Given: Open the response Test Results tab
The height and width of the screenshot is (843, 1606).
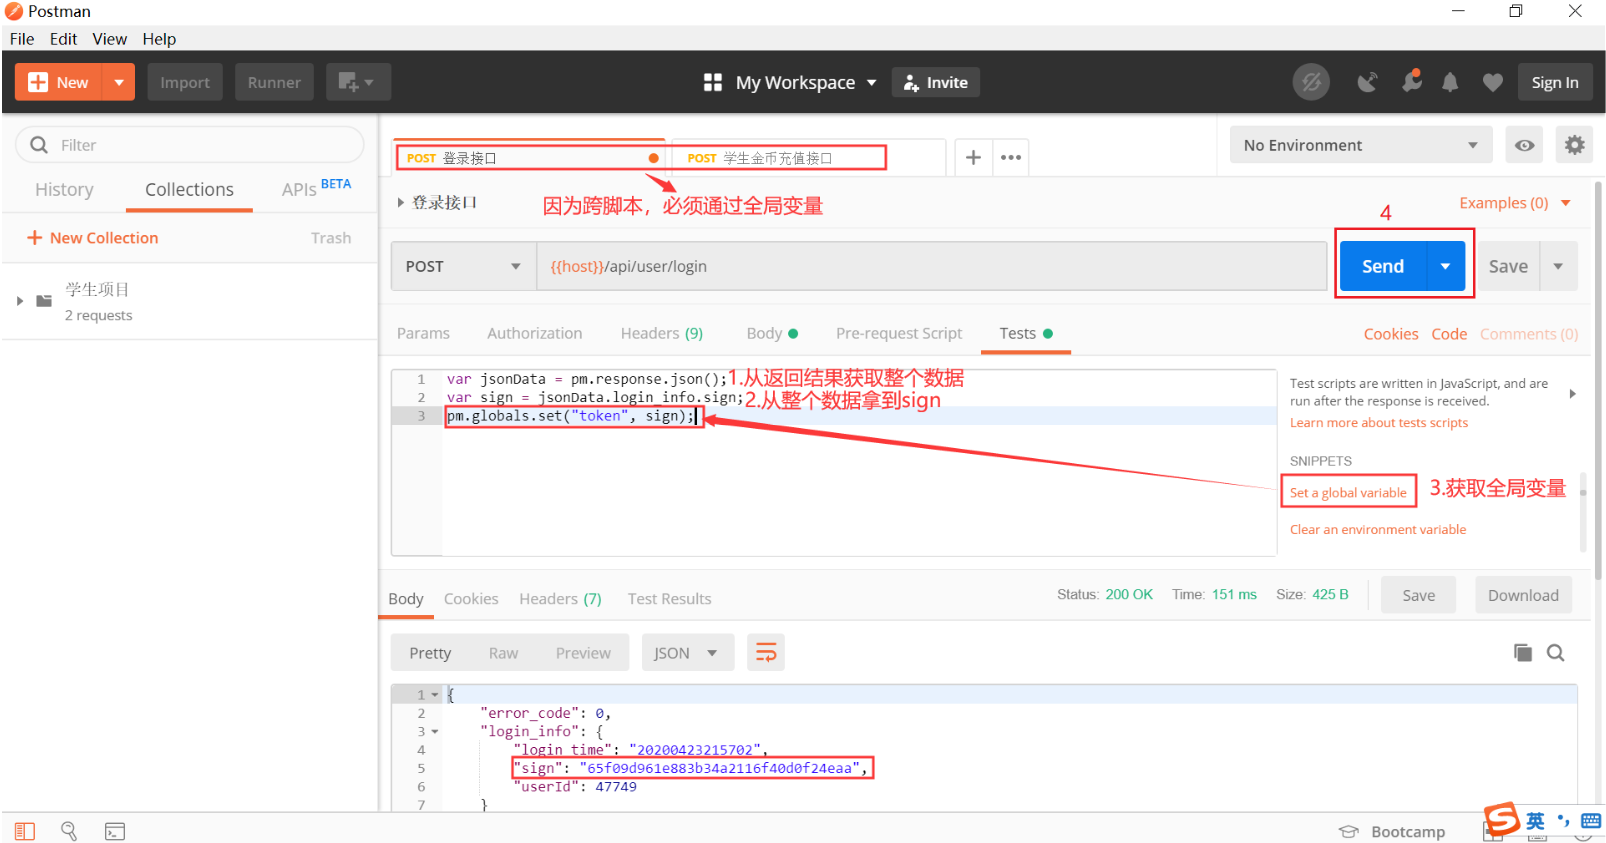Looking at the screenshot, I should point(670,598).
